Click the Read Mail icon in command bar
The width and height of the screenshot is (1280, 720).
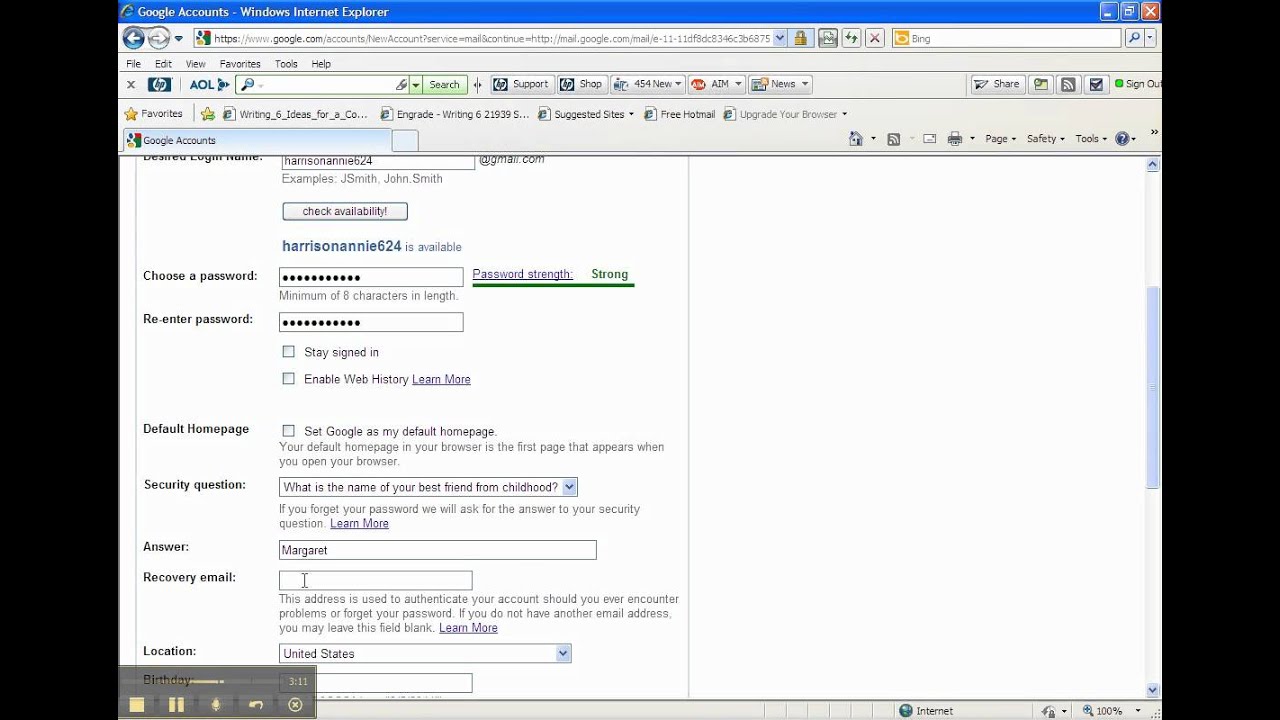pyautogui.click(x=930, y=139)
